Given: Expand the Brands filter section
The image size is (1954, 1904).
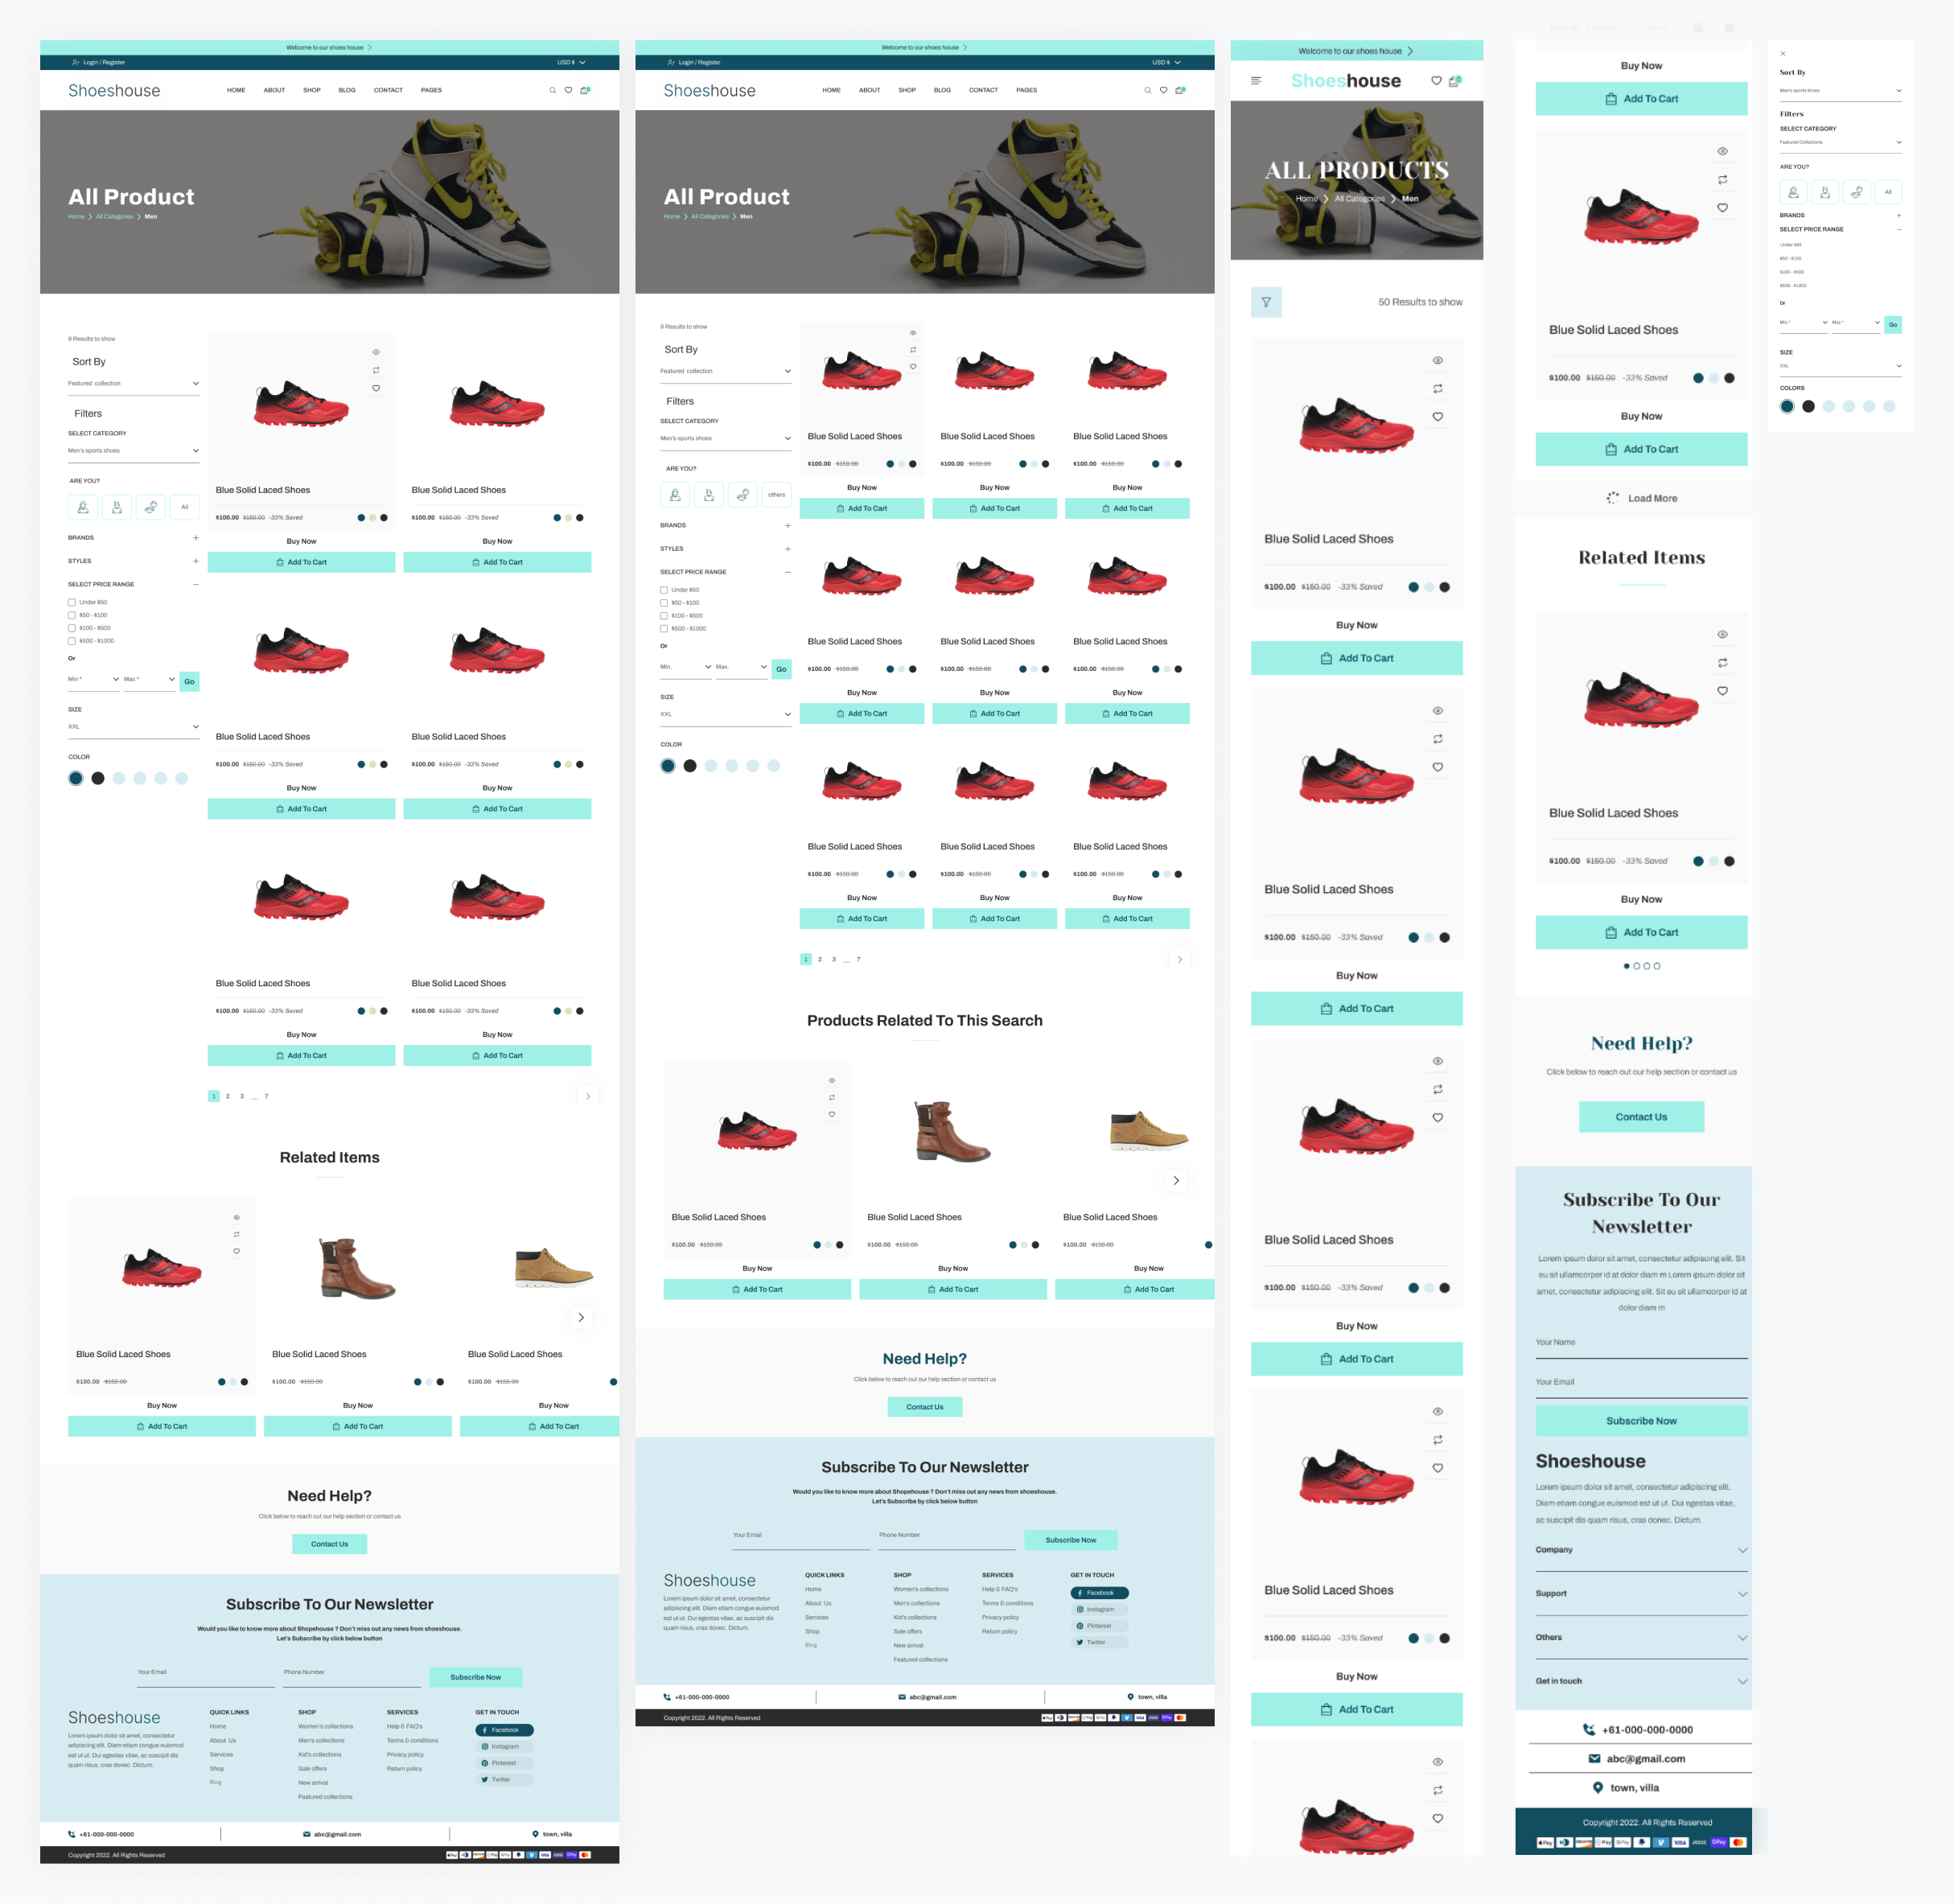Looking at the screenshot, I should click(x=195, y=537).
